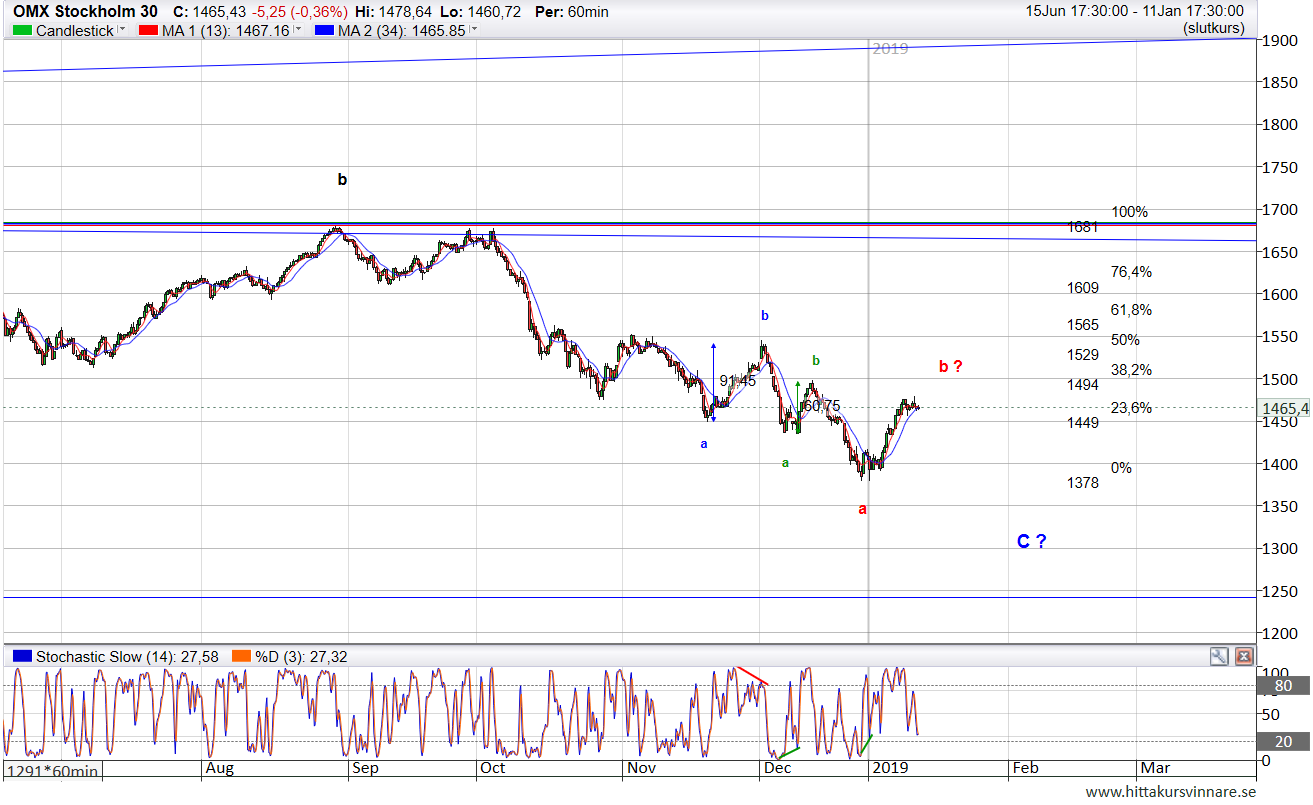Click the orange %D color swatch
The width and height of the screenshot is (1313, 805).
(x=241, y=657)
